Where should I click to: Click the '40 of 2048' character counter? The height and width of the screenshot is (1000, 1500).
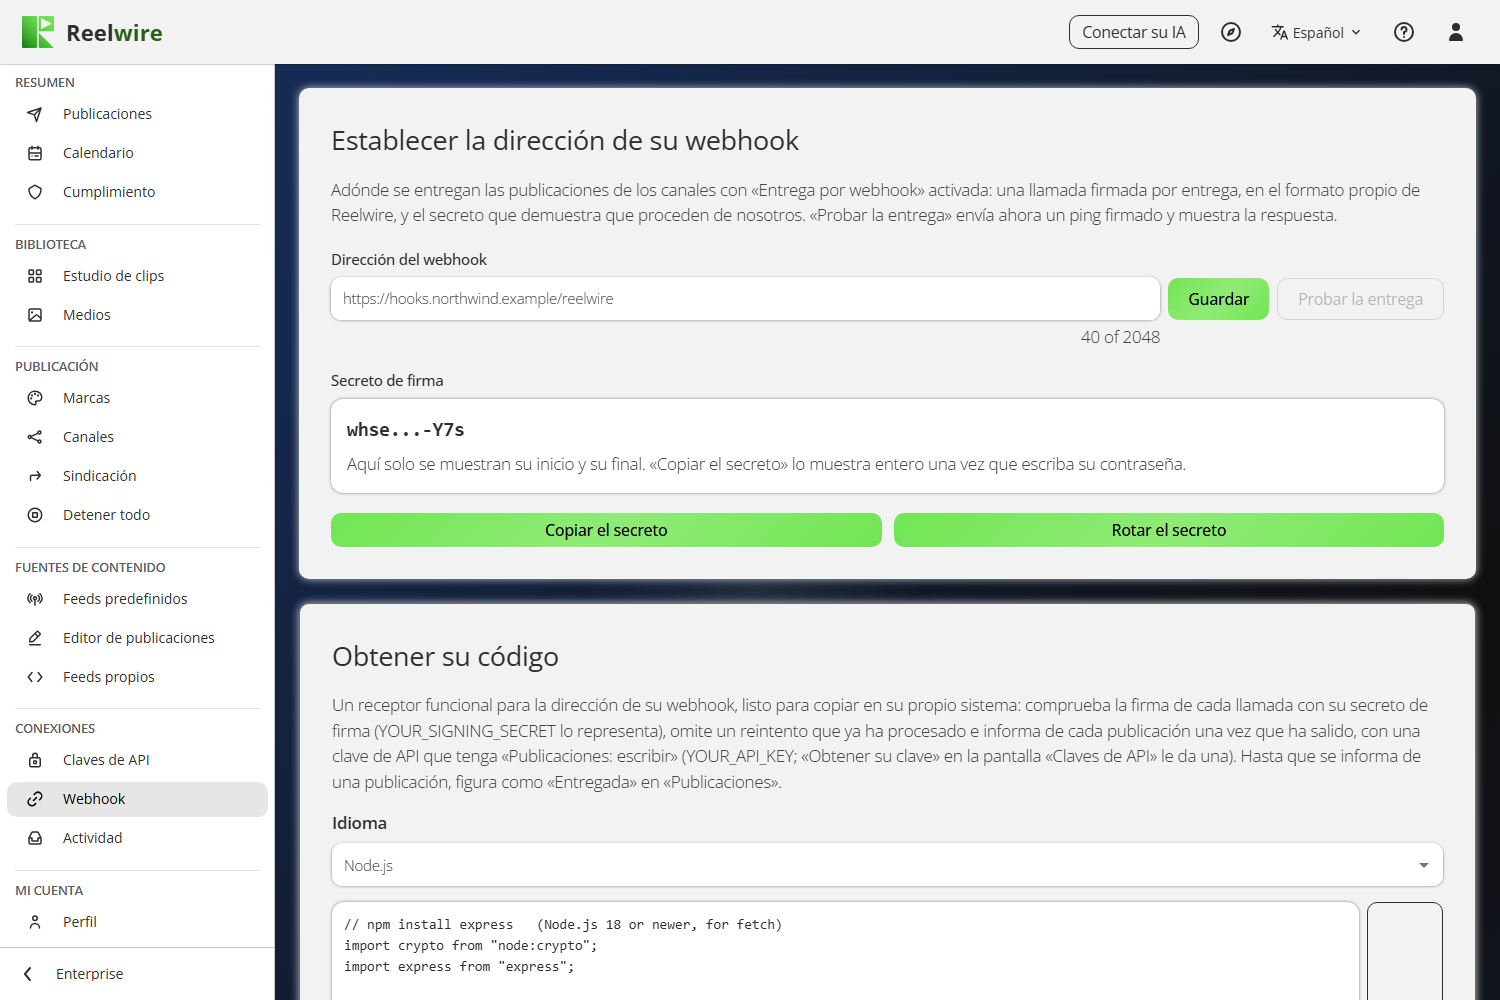1120,337
